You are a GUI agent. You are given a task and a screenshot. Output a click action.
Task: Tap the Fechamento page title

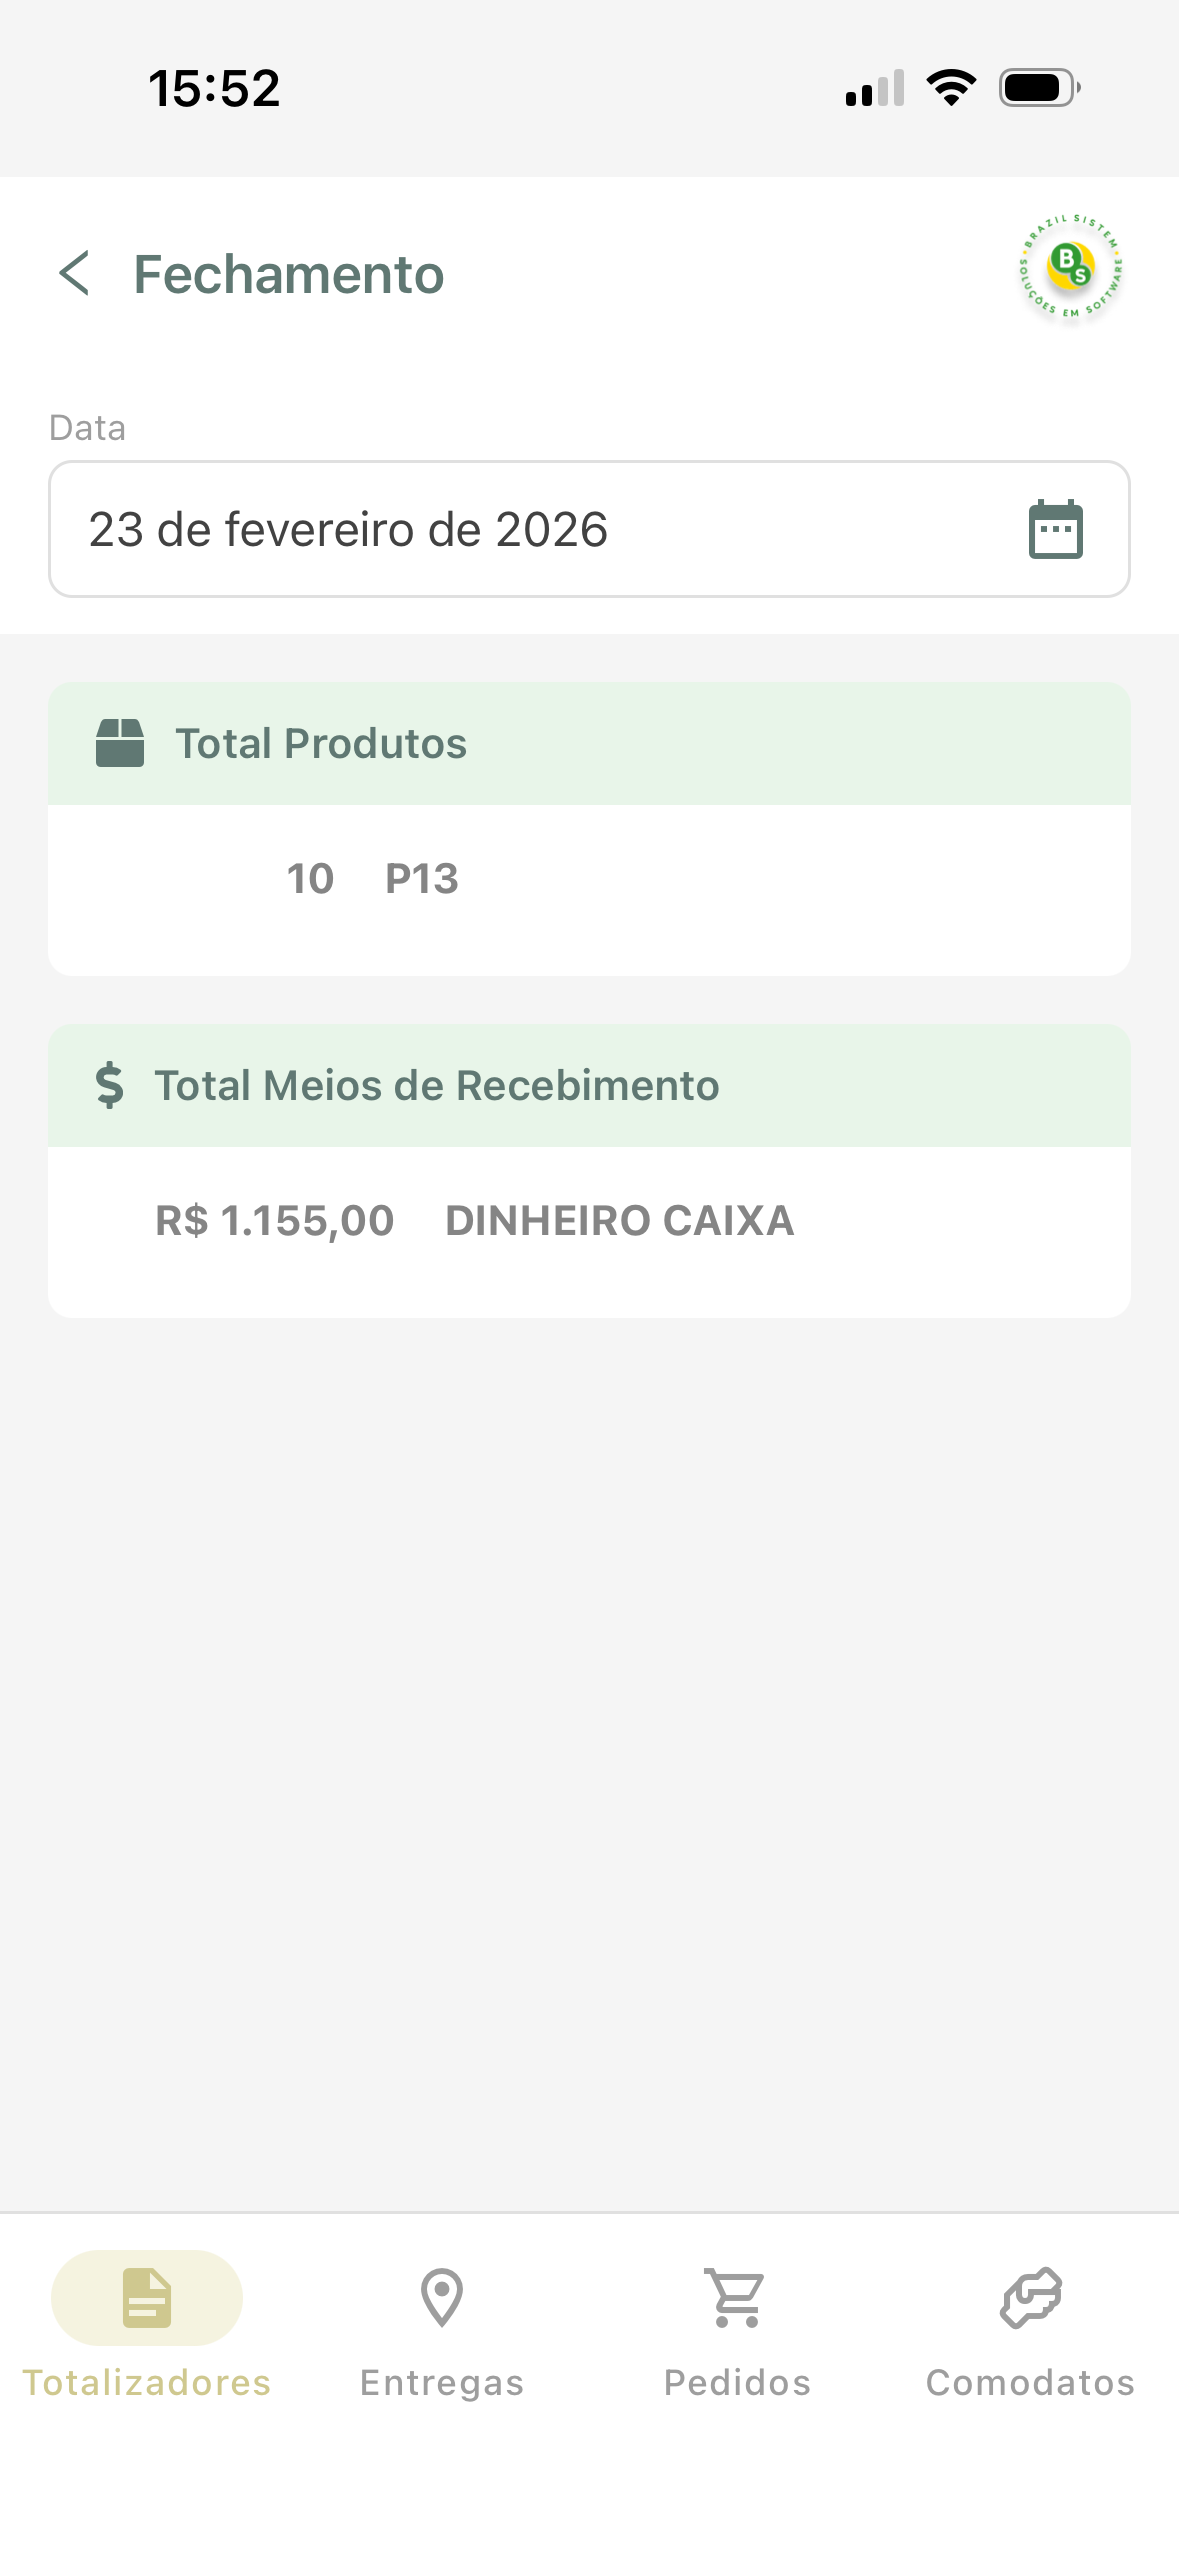click(x=289, y=274)
